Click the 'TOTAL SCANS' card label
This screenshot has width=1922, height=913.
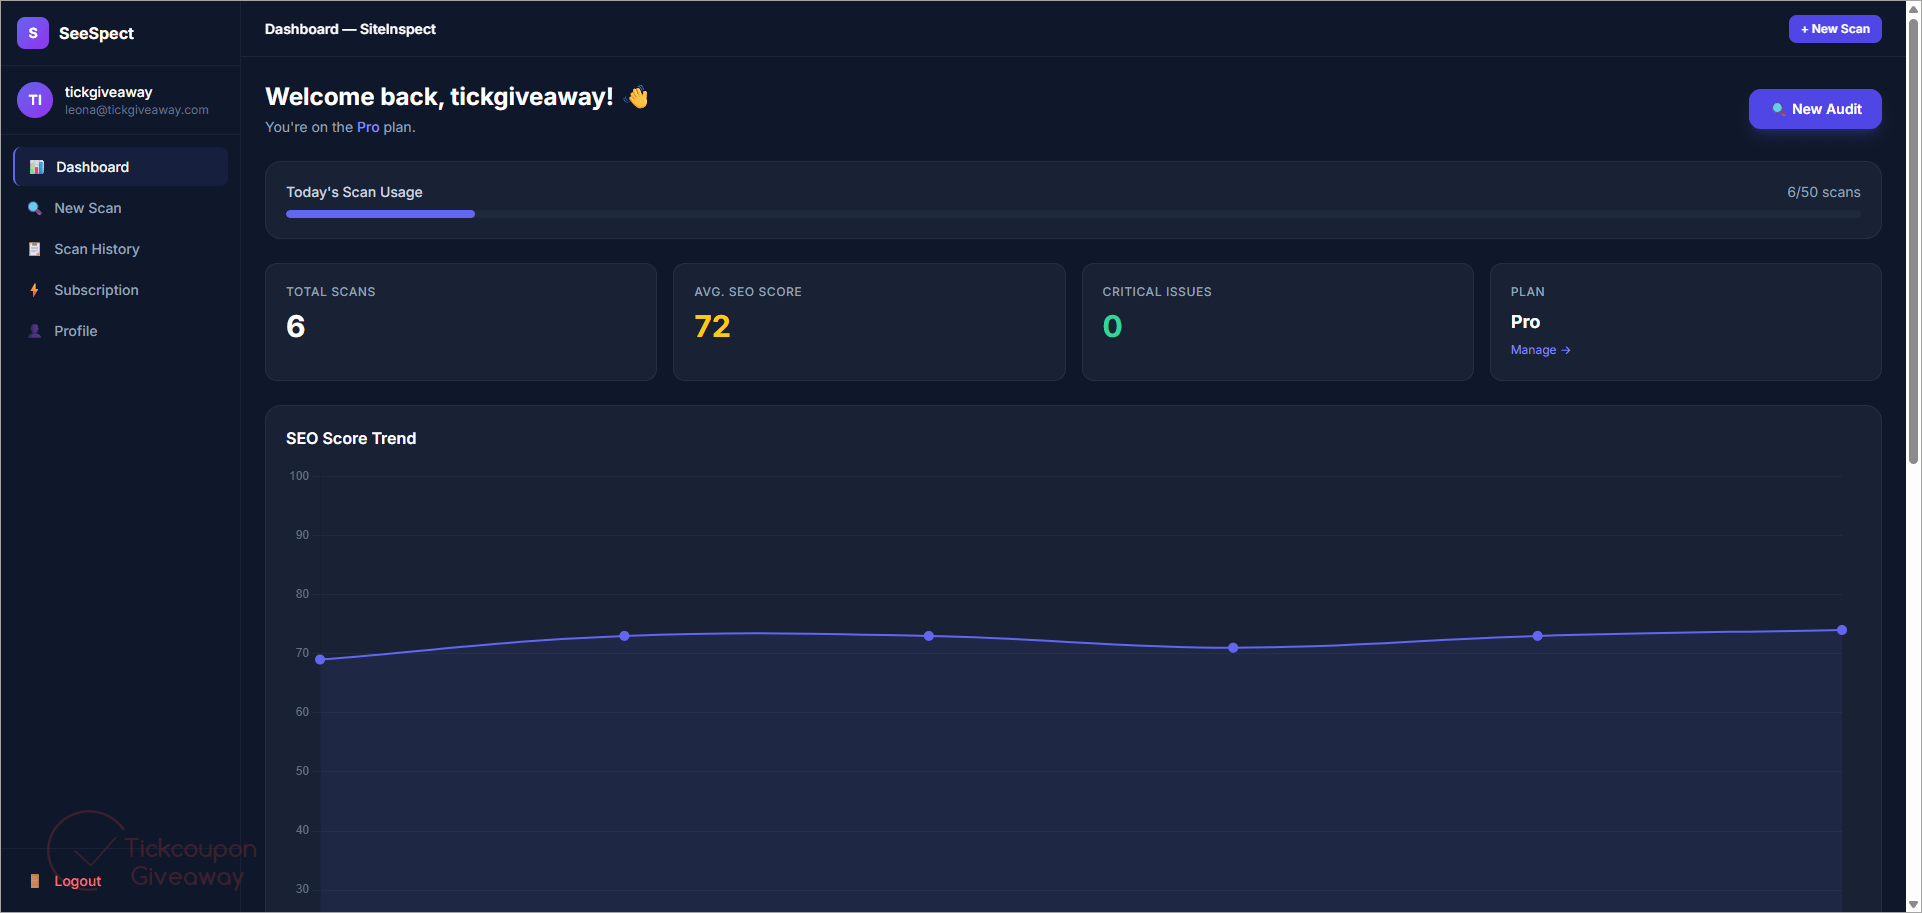pyautogui.click(x=331, y=292)
